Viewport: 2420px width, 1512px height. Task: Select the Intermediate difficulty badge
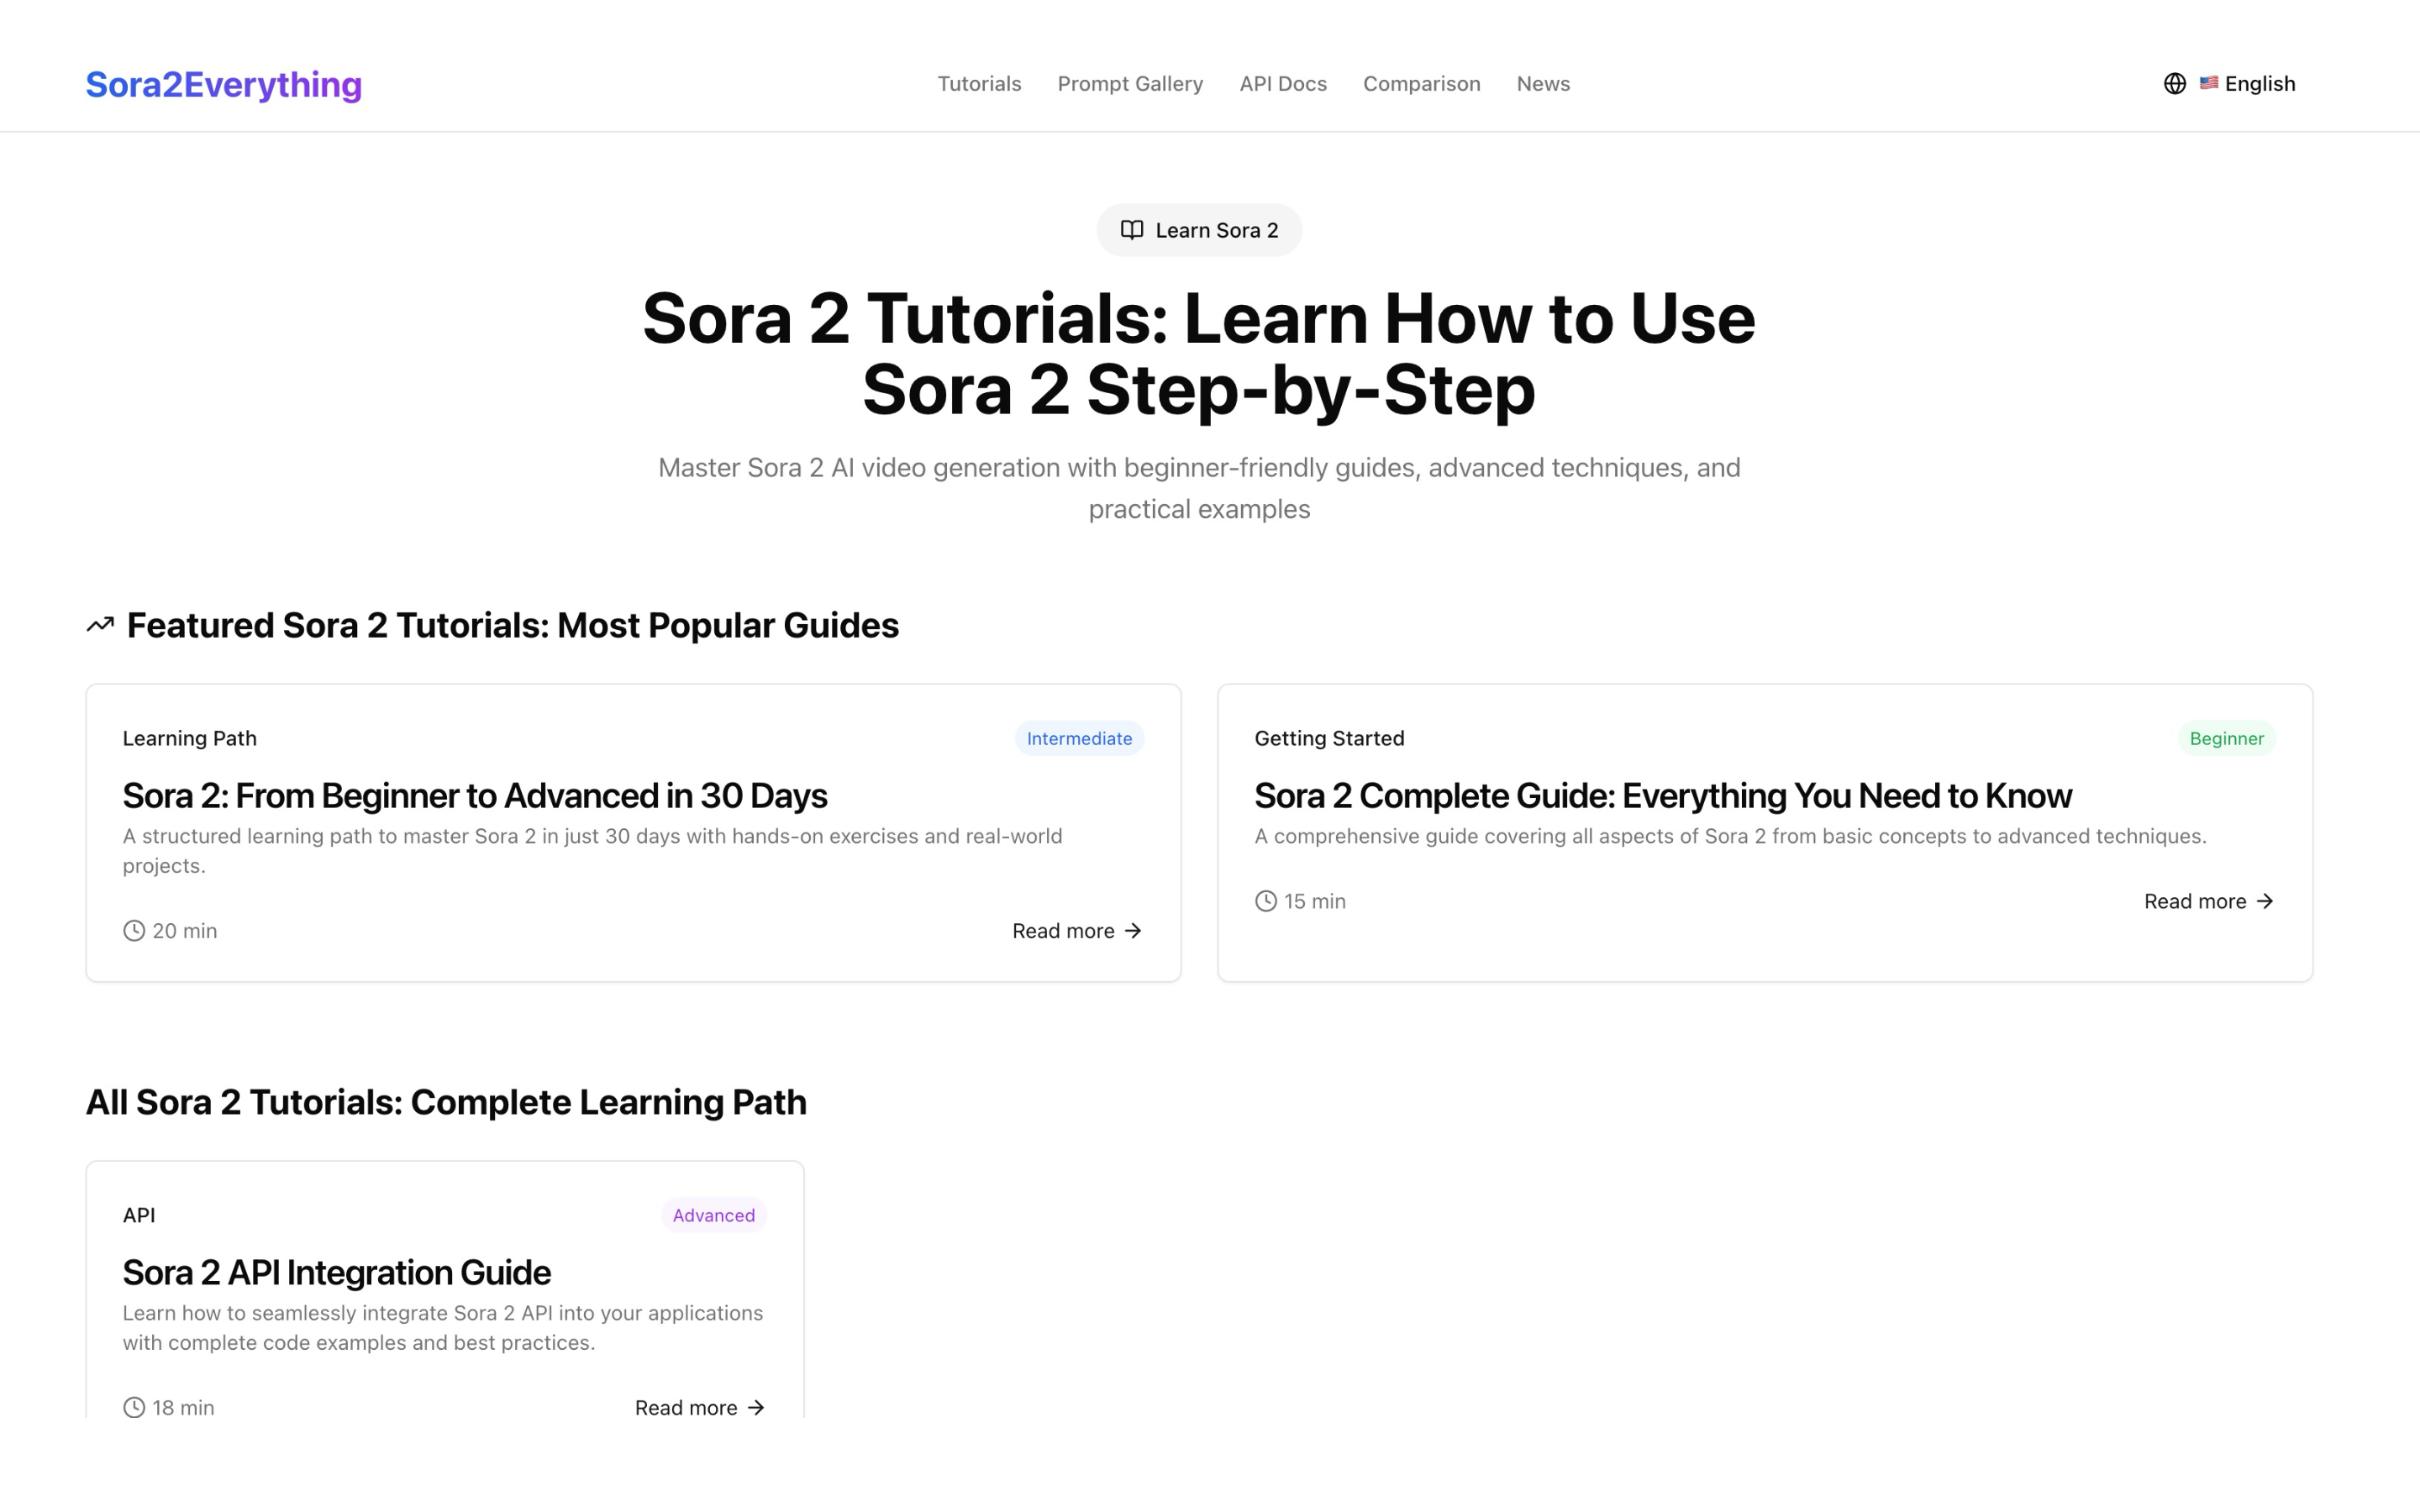pos(1079,738)
